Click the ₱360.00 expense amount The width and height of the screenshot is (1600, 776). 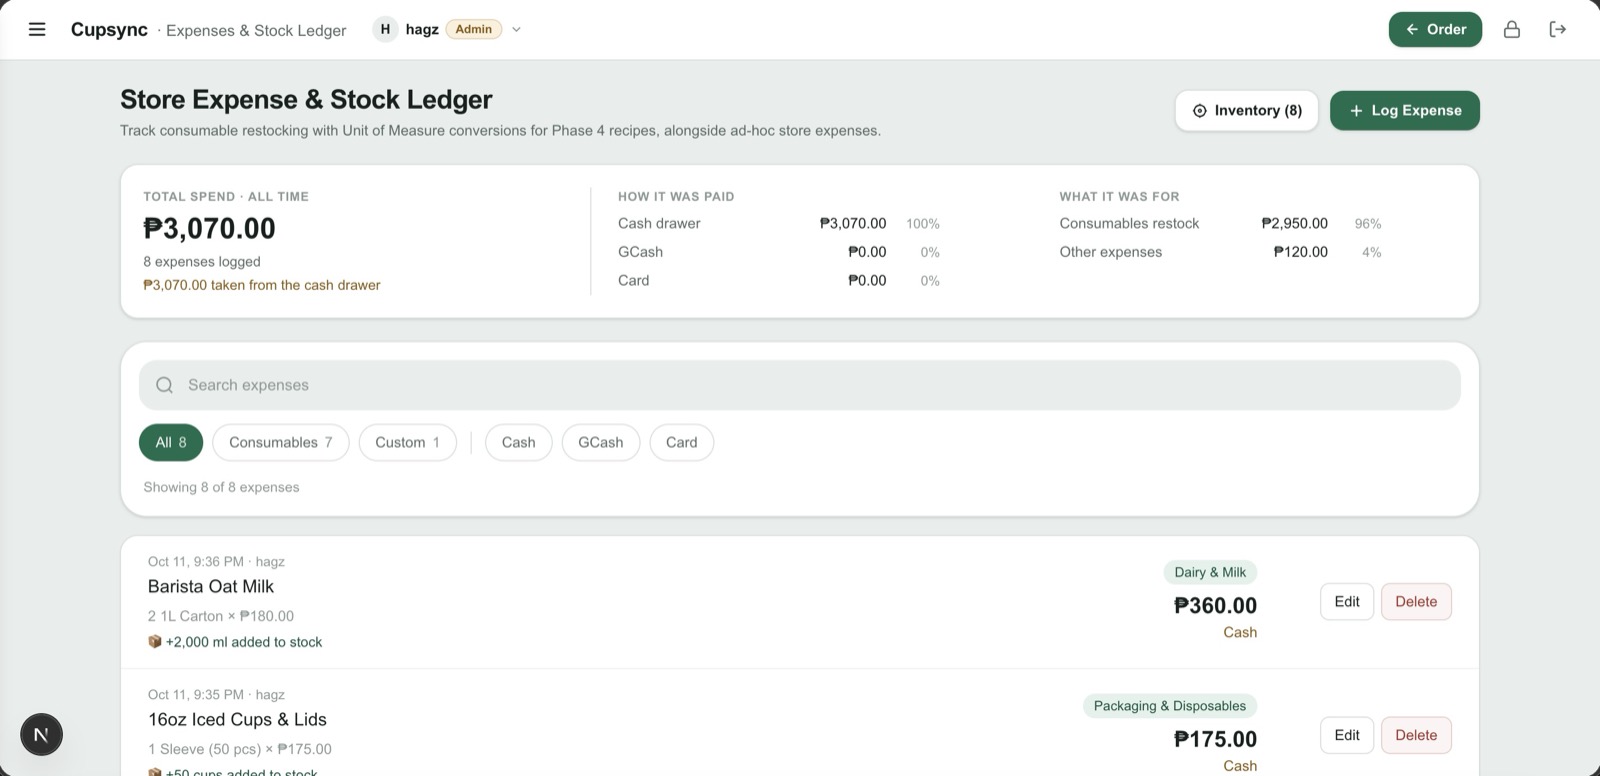point(1215,605)
